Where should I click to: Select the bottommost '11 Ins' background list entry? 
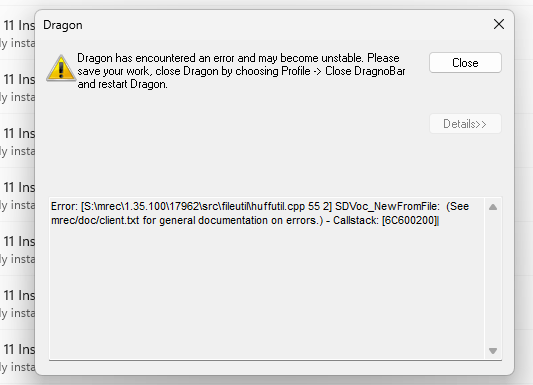[x=18, y=358]
